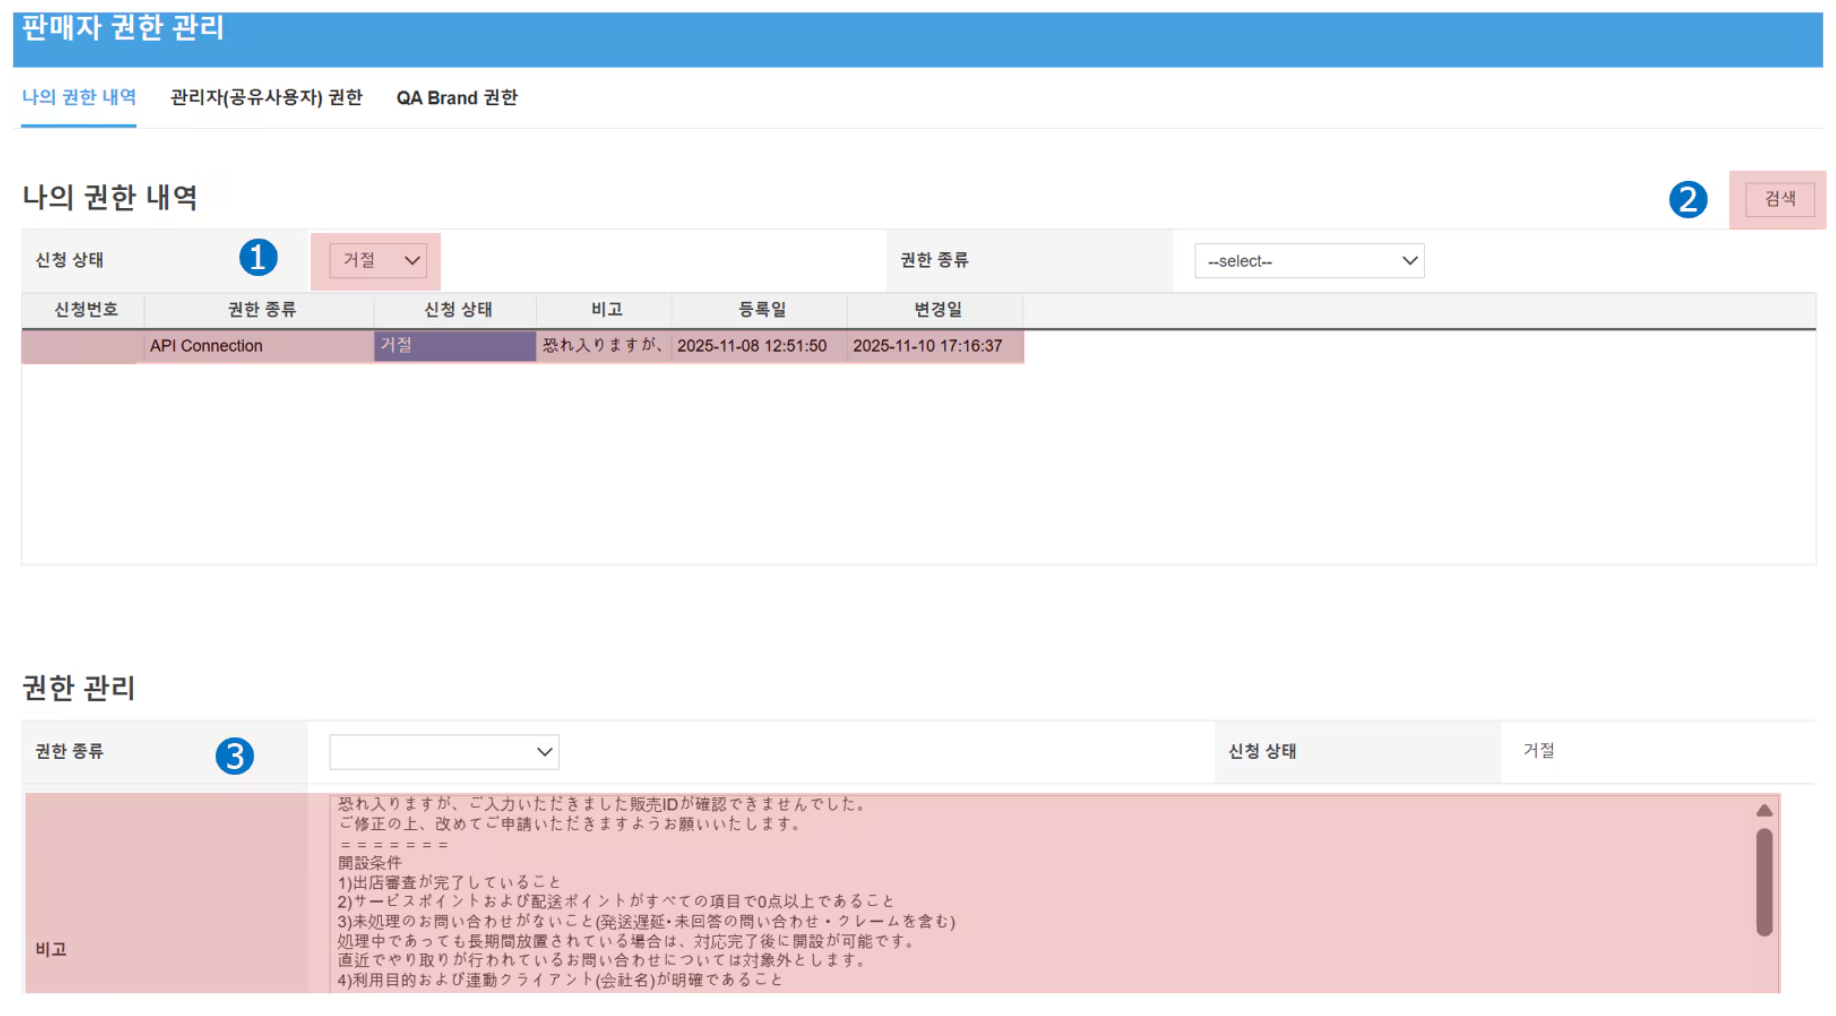Open the empty dropdown under 권한 관리
Viewport: 1836px width, 1016px height.
tap(444, 752)
